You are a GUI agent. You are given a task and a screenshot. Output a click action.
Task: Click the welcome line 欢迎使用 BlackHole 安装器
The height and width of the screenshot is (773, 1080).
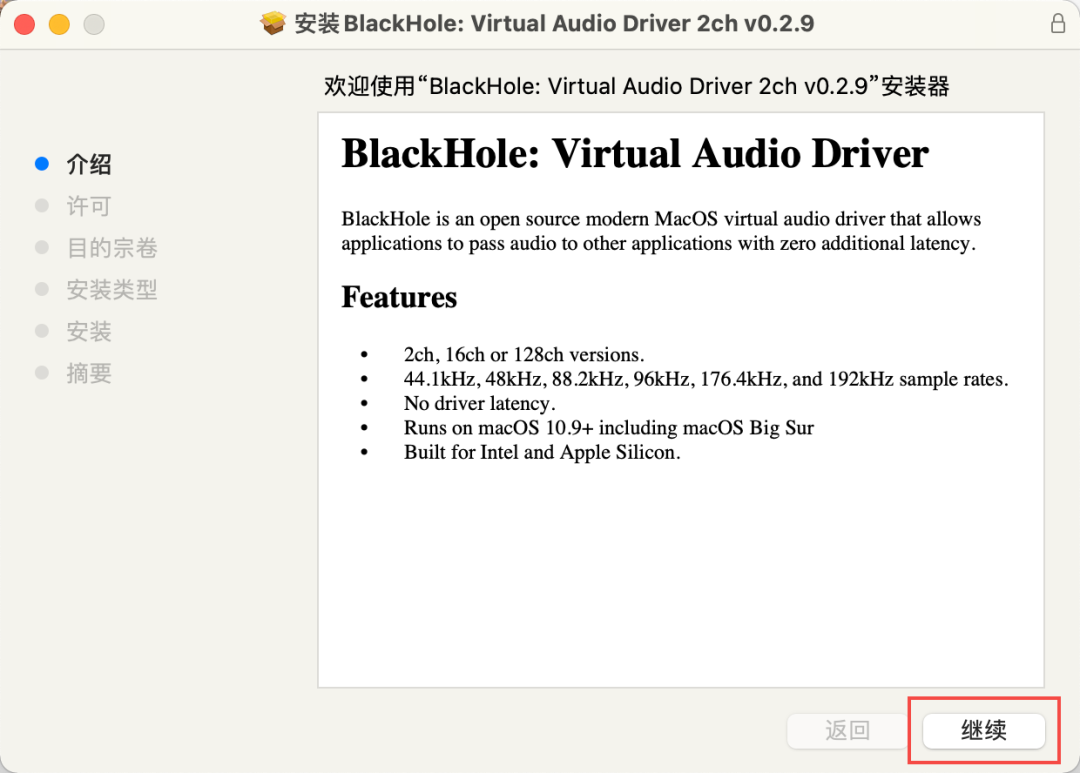[x=636, y=86]
